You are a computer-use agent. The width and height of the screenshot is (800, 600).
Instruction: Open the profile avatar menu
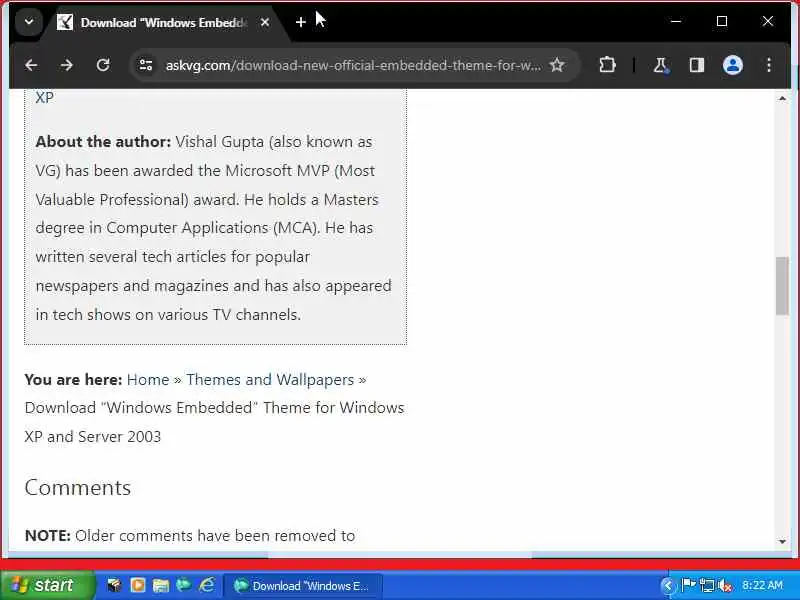pyautogui.click(x=733, y=65)
